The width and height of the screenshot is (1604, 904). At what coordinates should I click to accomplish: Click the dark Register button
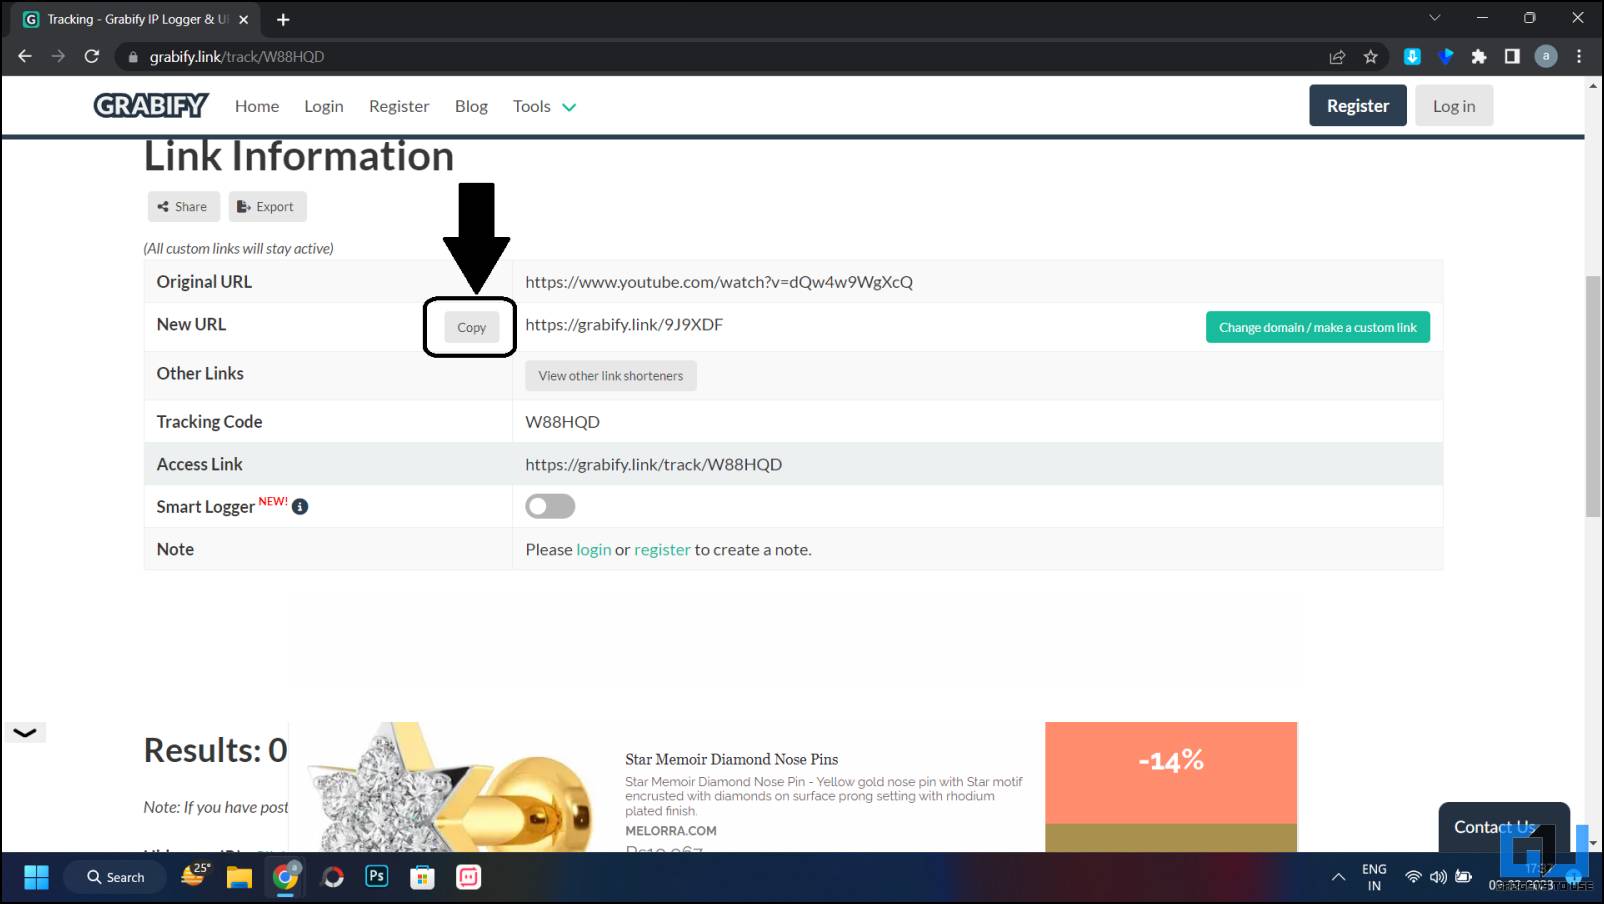pos(1358,105)
